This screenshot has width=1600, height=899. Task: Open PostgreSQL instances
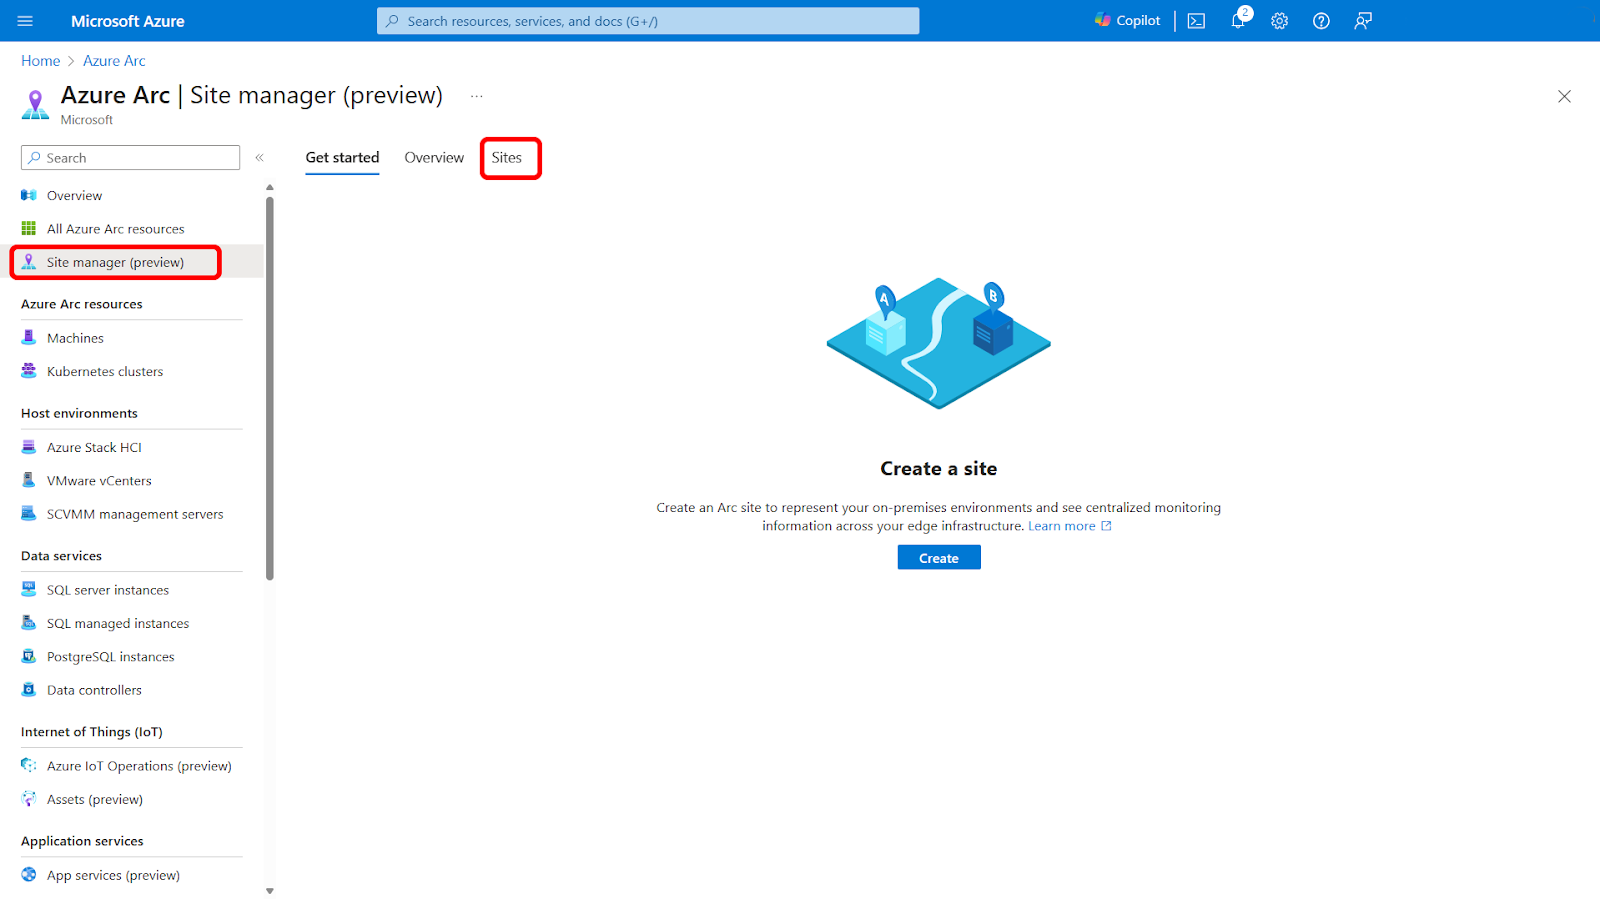111,657
